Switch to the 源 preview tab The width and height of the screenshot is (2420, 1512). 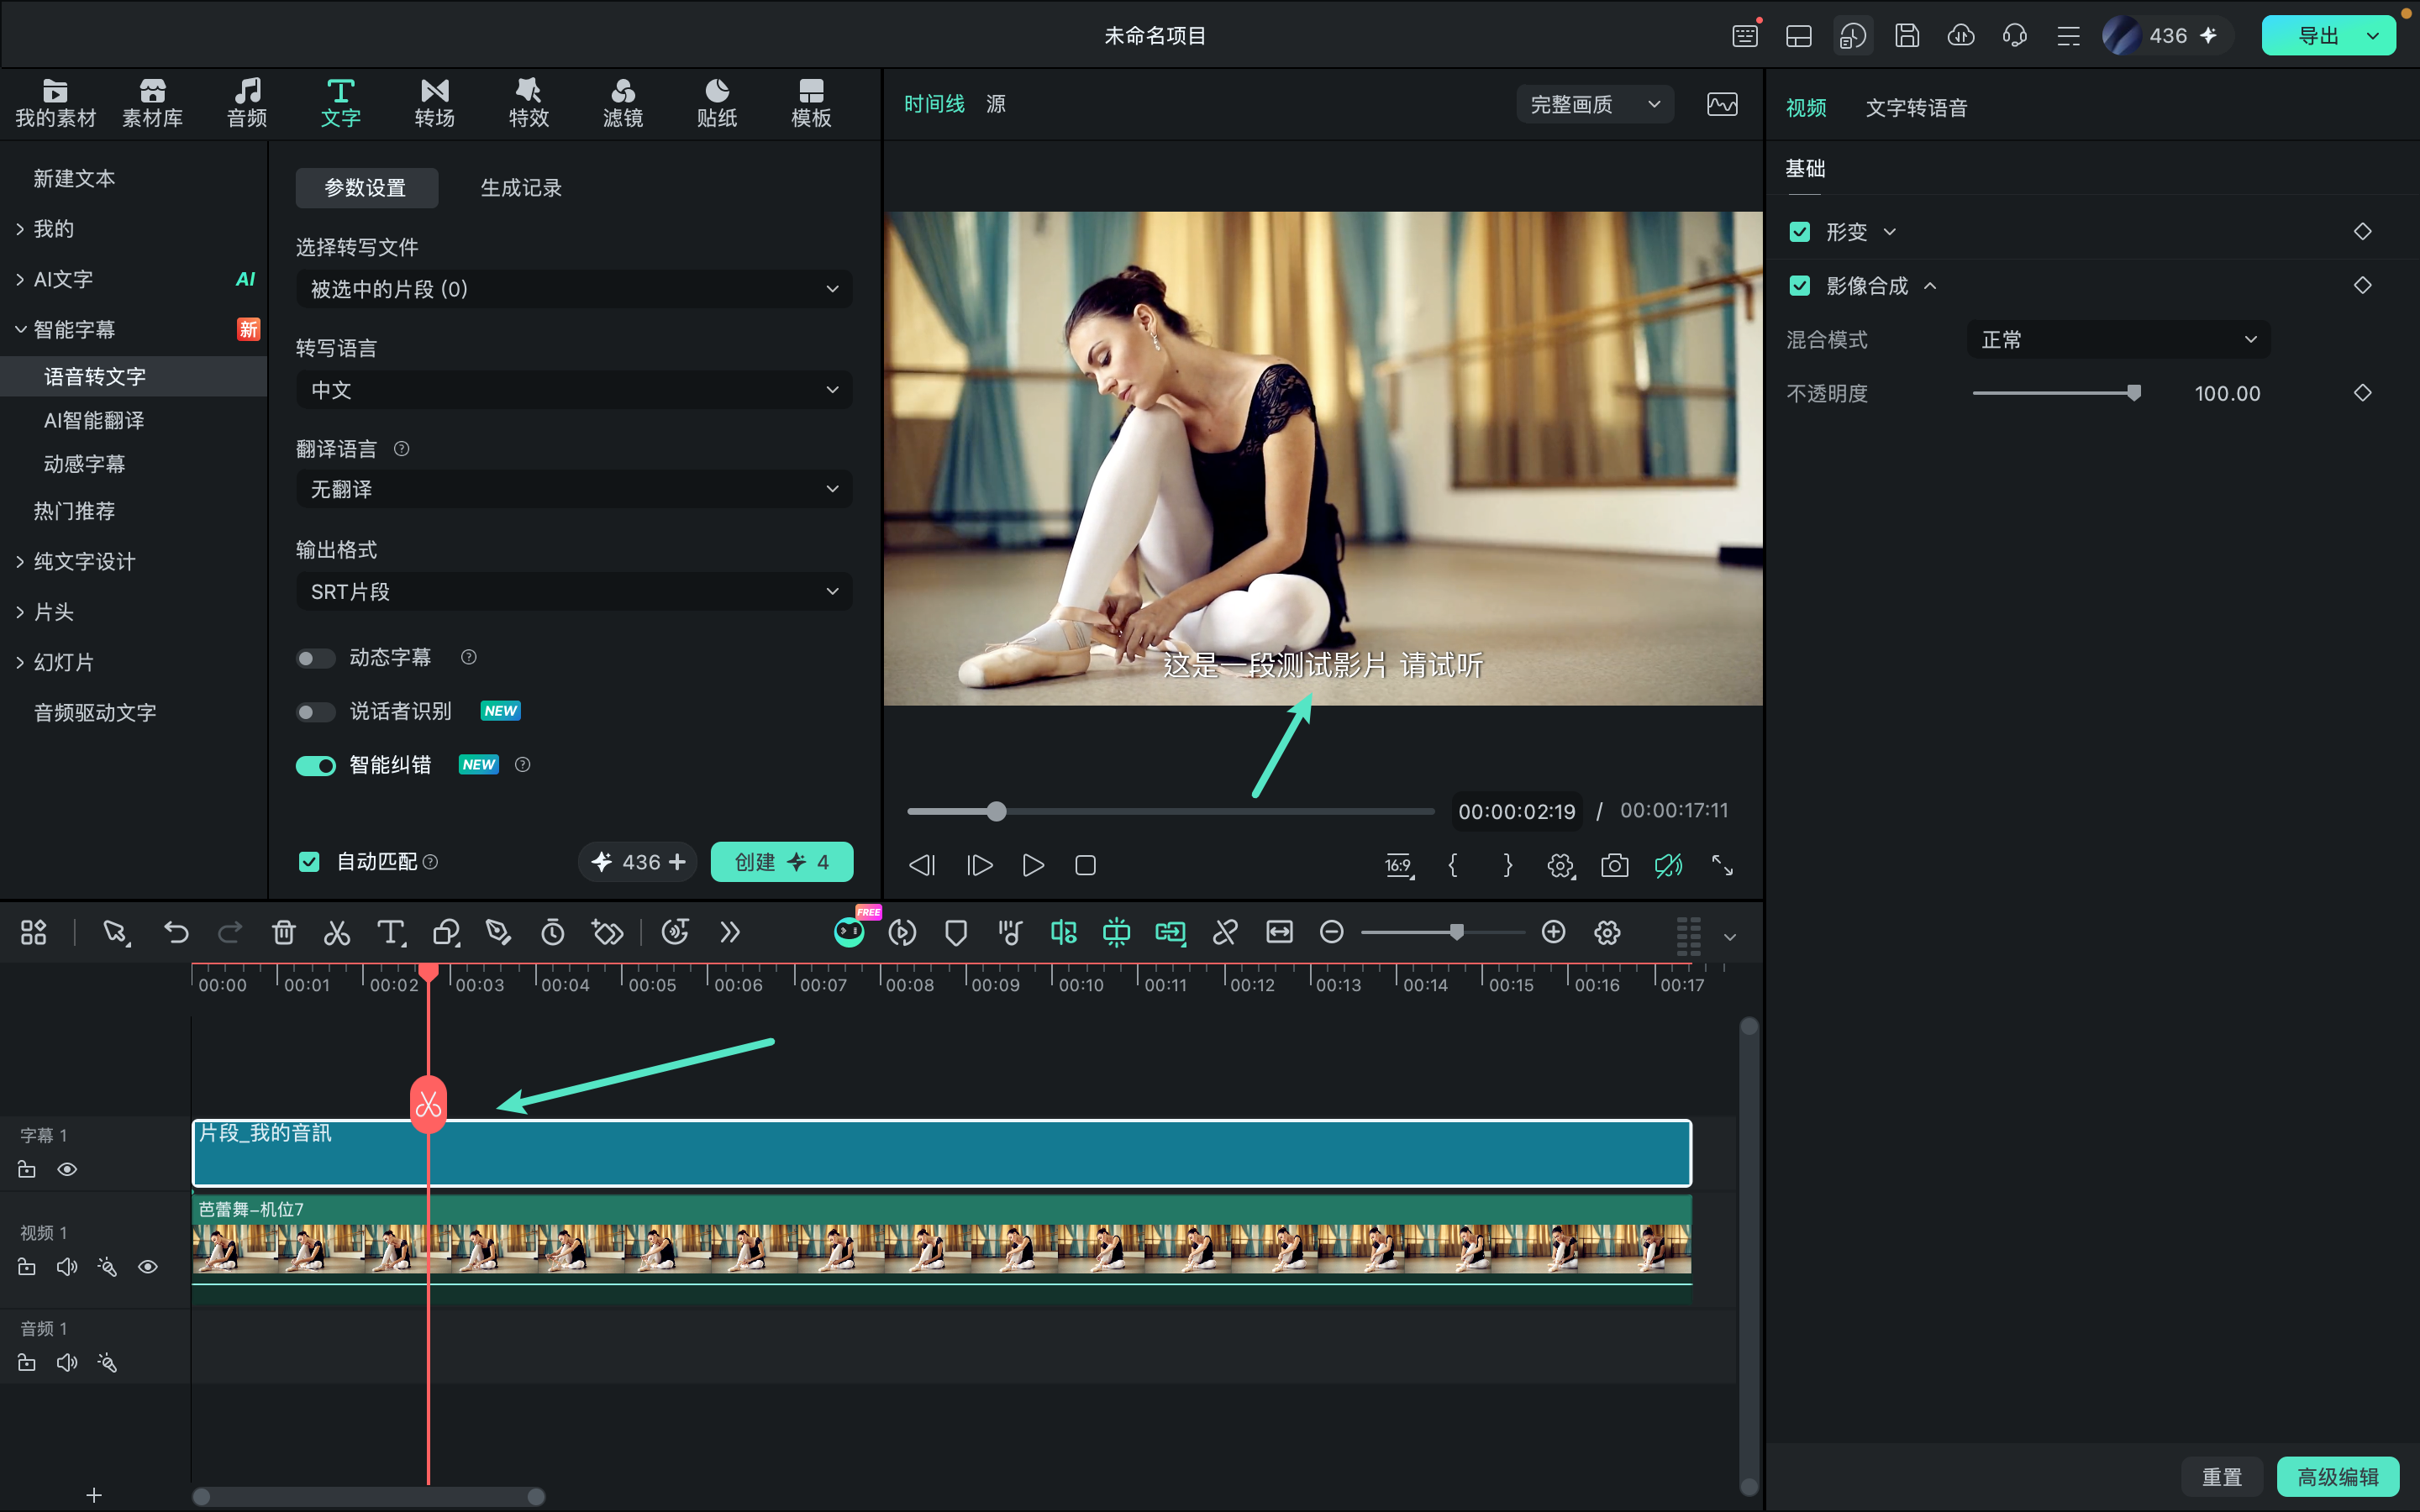coord(996,104)
